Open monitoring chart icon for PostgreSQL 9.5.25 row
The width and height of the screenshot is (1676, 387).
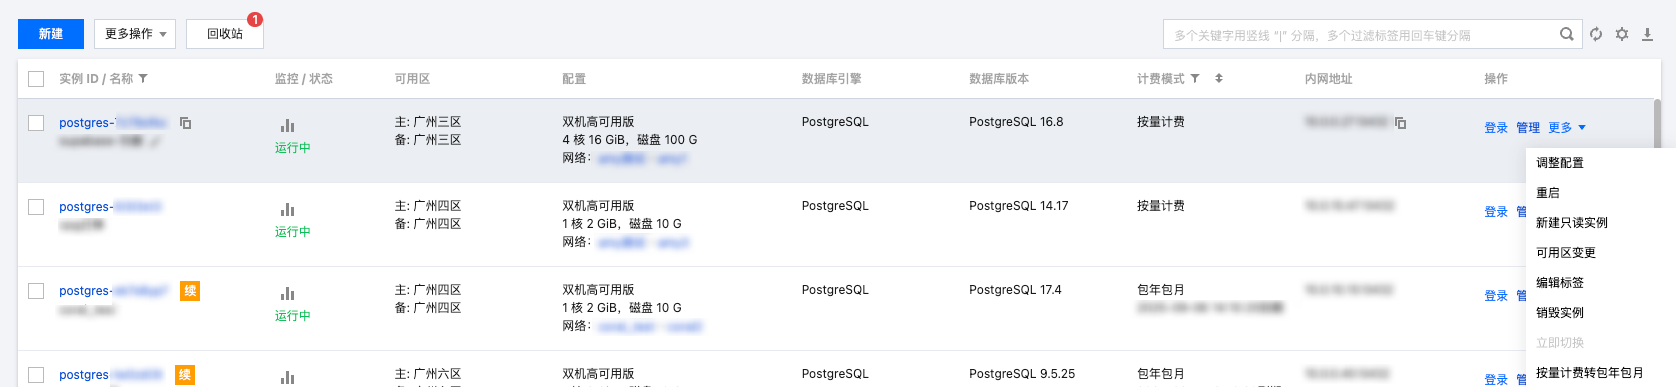pyautogui.click(x=288, y=378)
